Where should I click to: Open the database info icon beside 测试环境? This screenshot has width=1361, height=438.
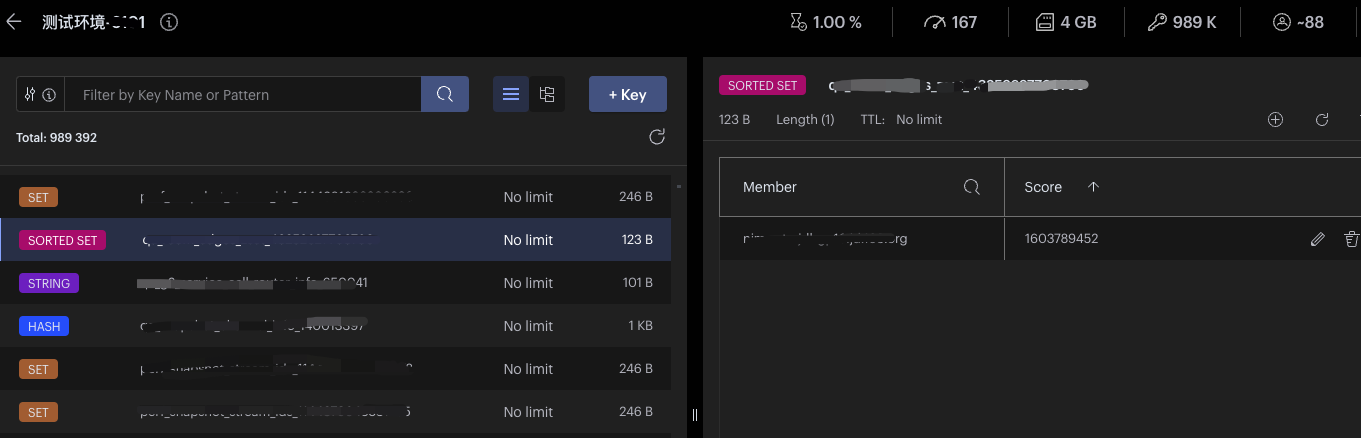169,22
